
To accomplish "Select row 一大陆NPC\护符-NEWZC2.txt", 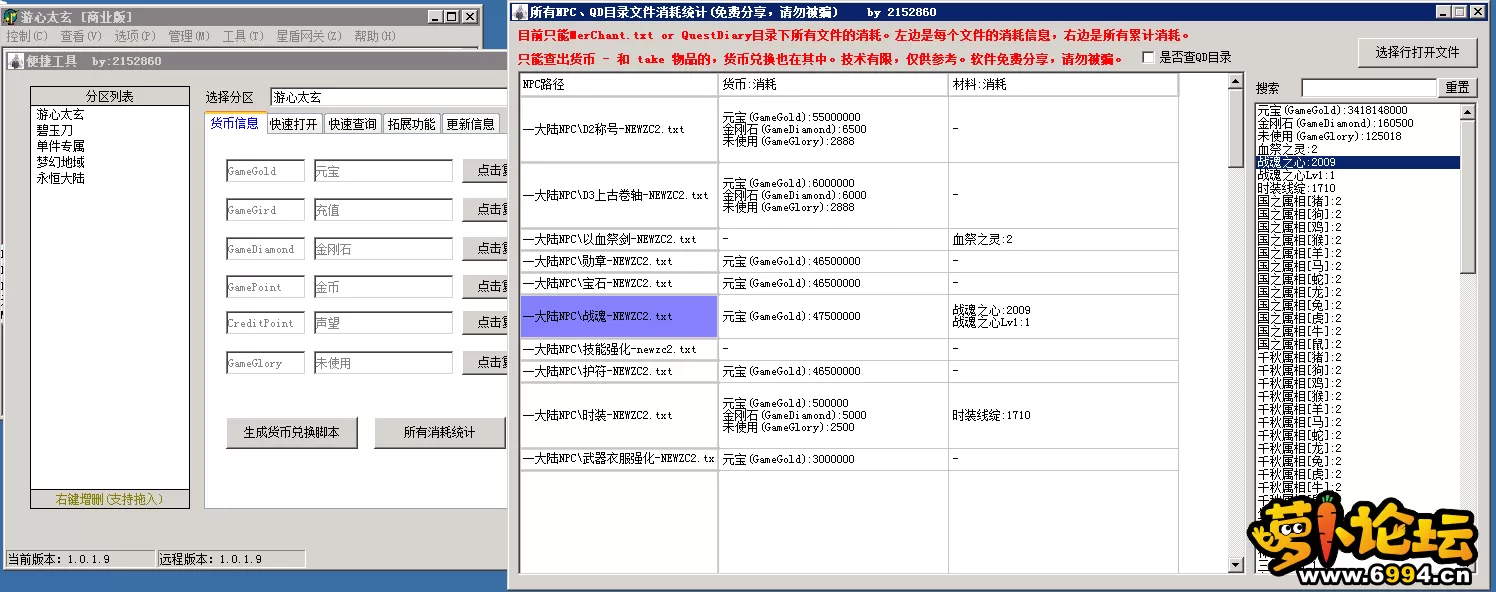I will click(x=619, y=371).
